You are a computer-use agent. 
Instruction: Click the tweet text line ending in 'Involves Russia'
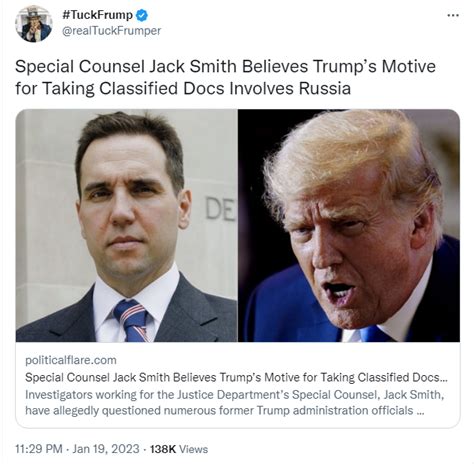coord(183,88)
